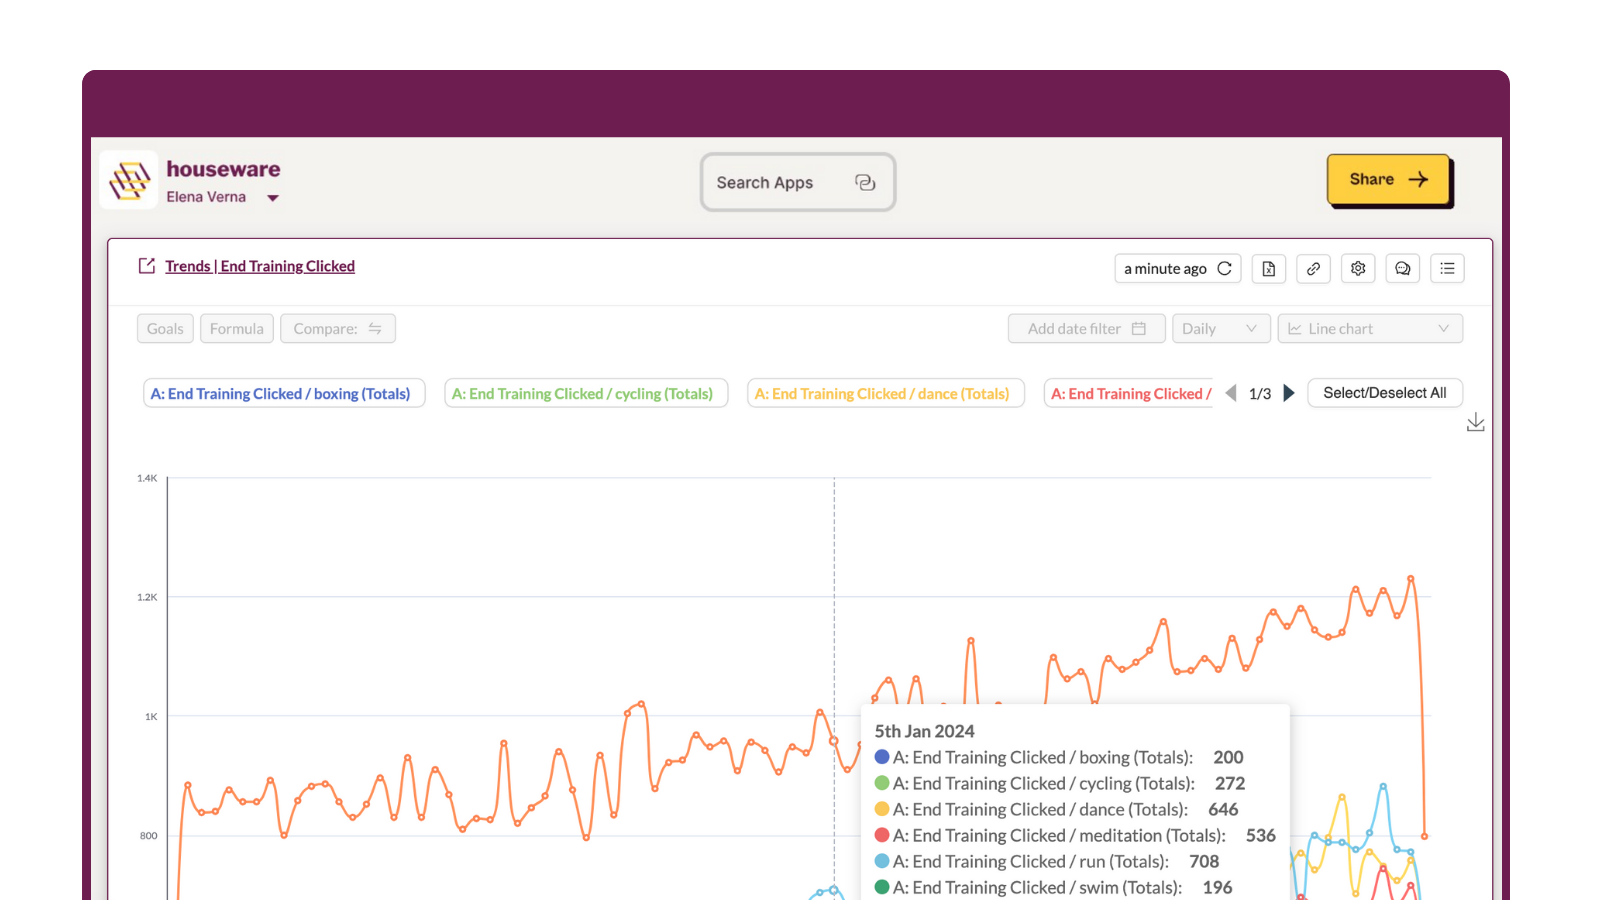This screenshot has width=1600, height=900.
Task: Click the yellow Share button
Action: 1388,179
